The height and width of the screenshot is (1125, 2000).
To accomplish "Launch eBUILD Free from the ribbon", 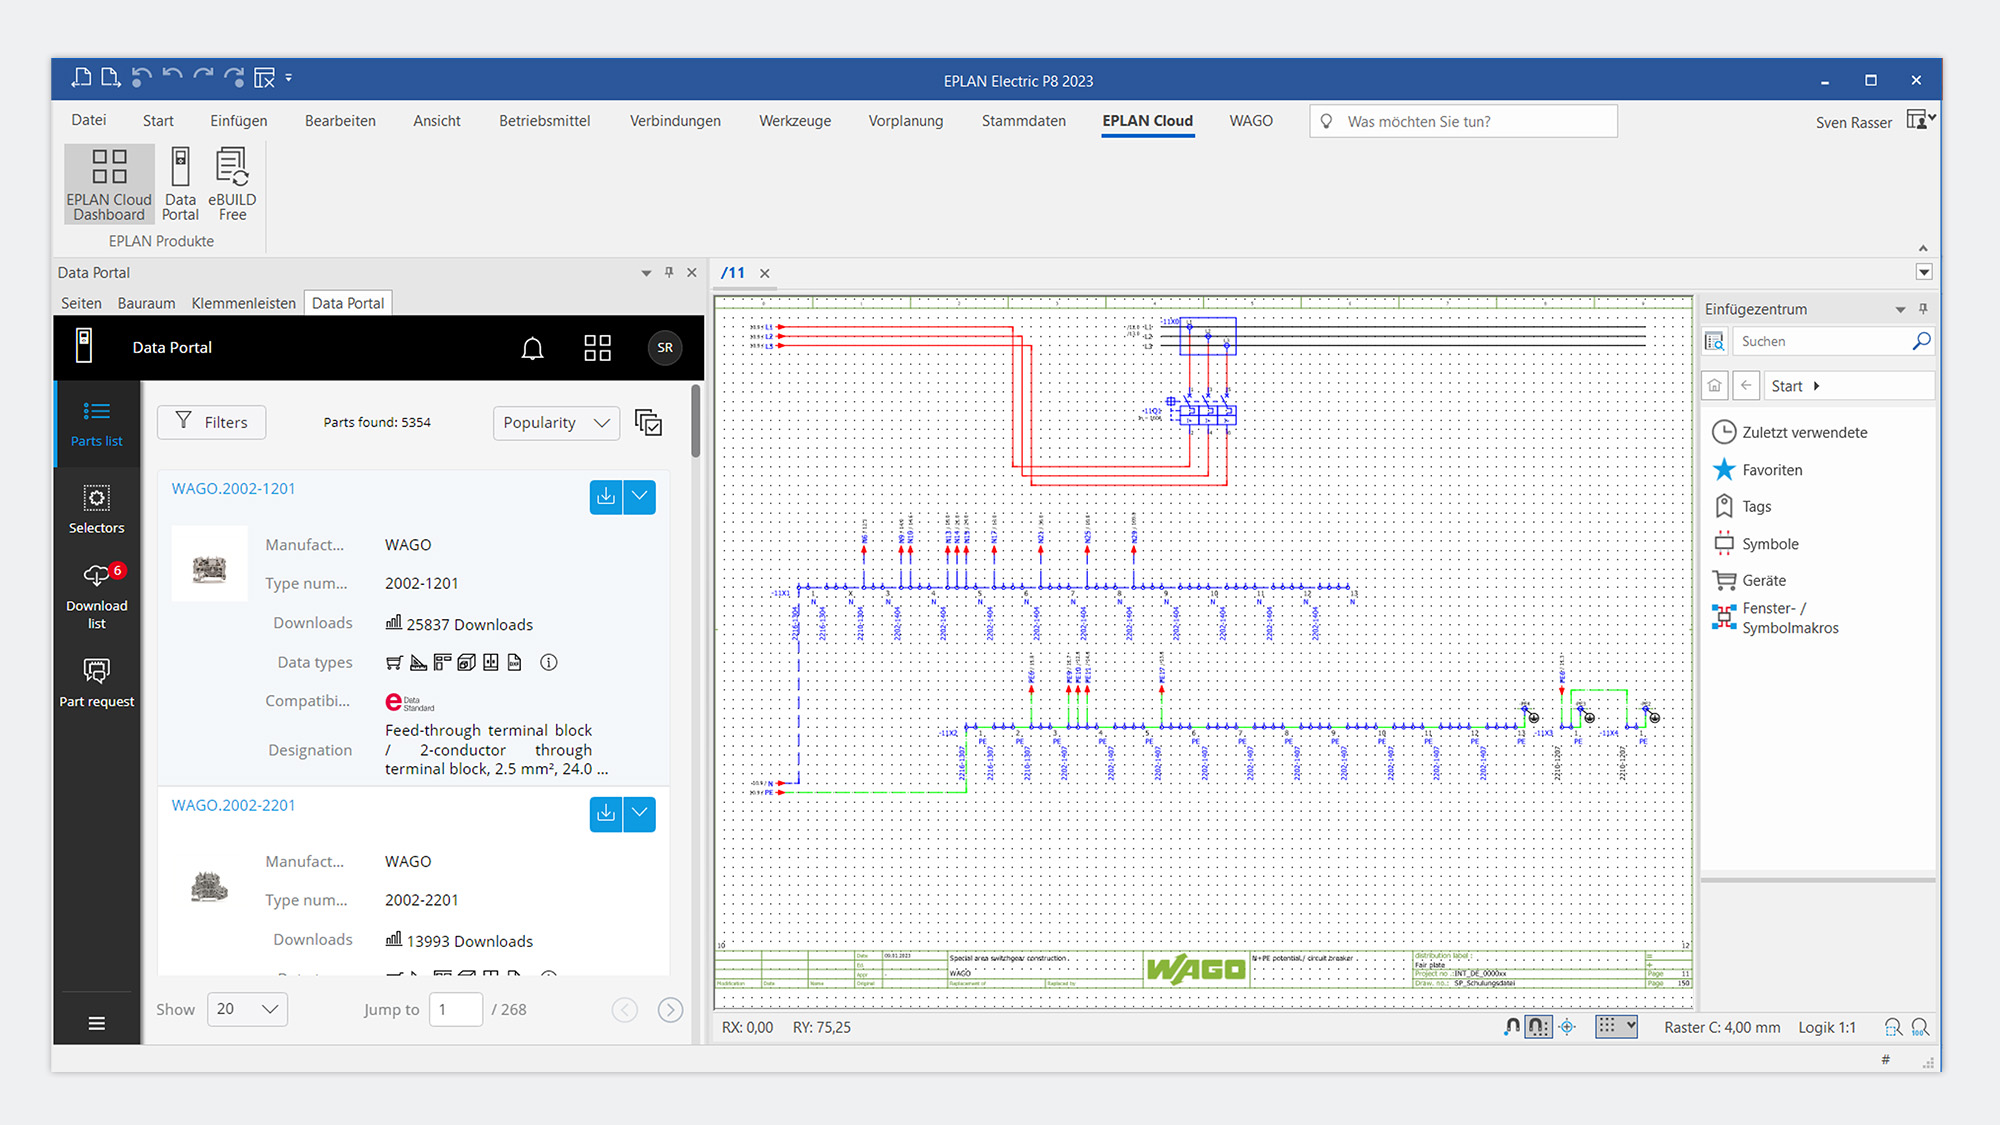I will [232, 184].
